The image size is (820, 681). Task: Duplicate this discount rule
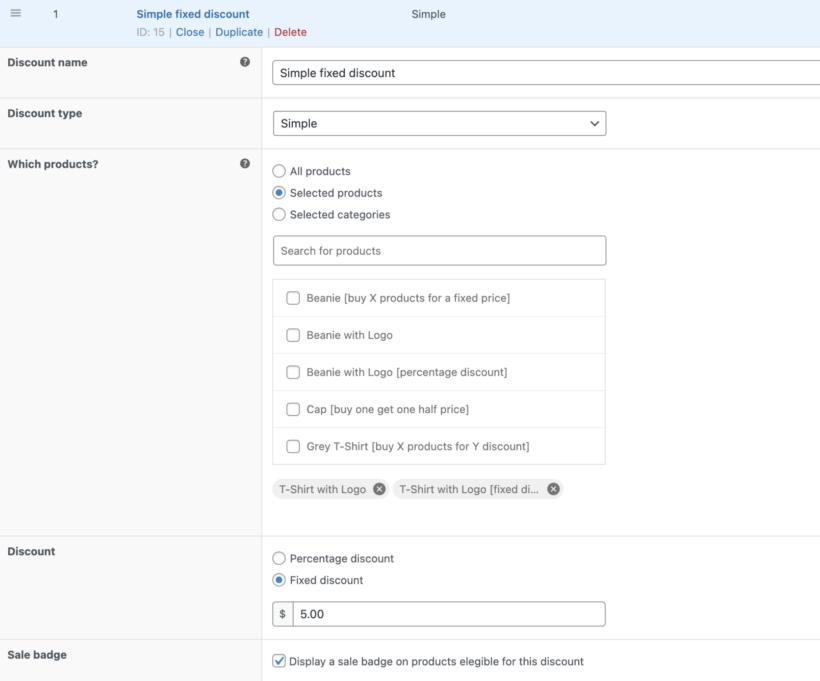239,31
